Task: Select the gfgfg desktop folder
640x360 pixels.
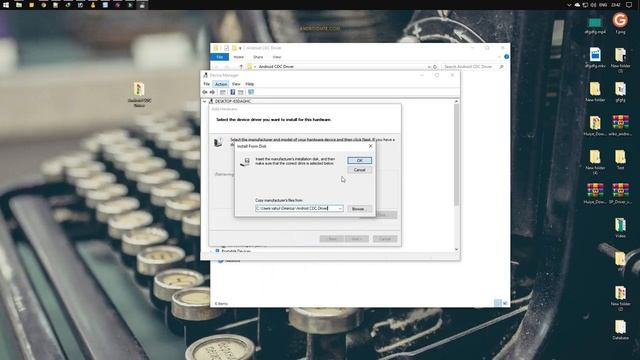Action: point(620,92)
